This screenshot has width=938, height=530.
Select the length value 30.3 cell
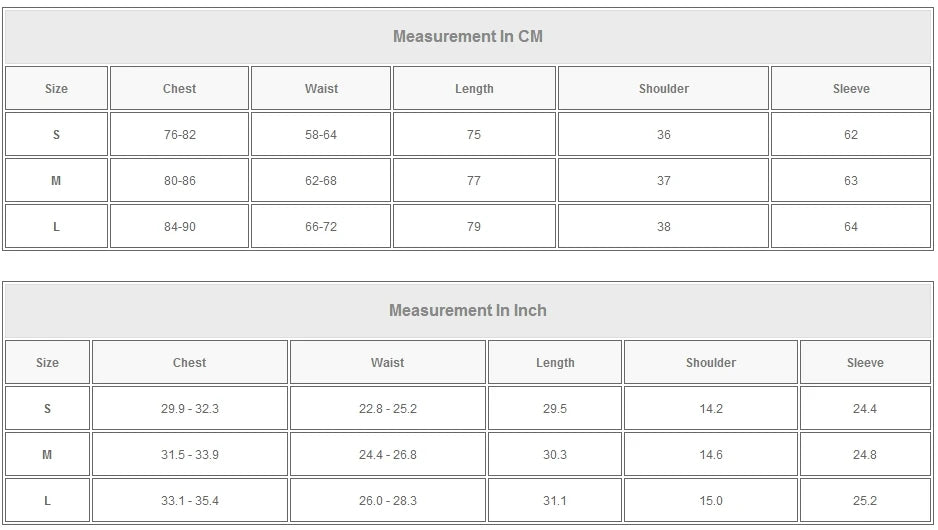555,455
